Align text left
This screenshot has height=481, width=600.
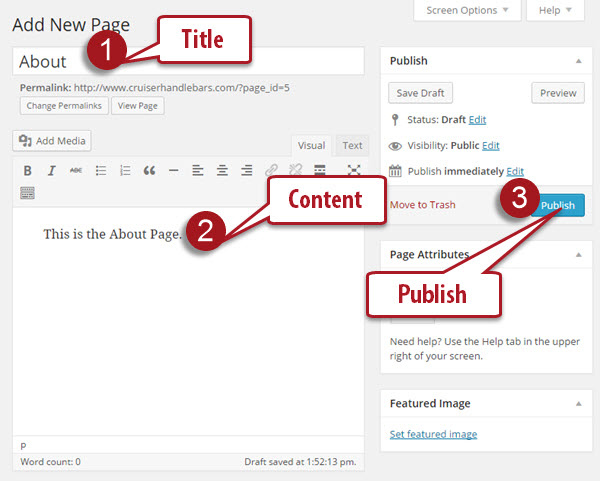click(x=198, y=171)
